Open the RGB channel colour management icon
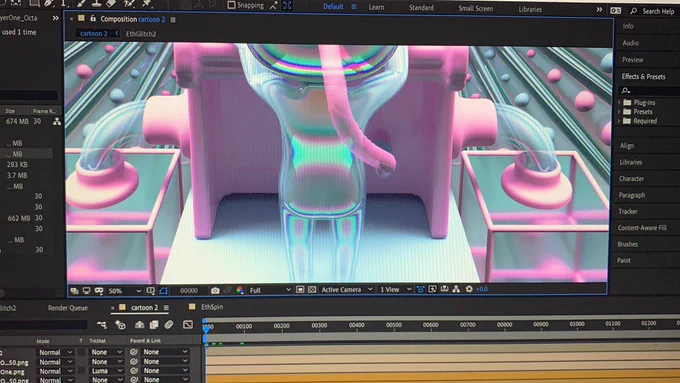Viewport: 680px width, 383px height. pos(240,290)
